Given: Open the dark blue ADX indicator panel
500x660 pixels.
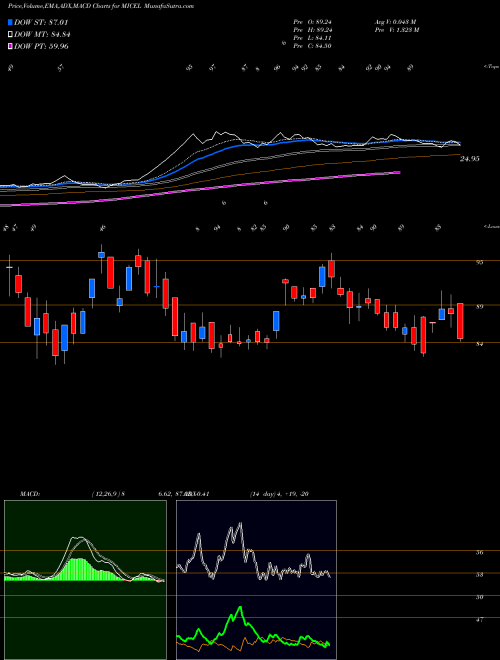Looking at the screenshot, I should (x=256, y=580).
